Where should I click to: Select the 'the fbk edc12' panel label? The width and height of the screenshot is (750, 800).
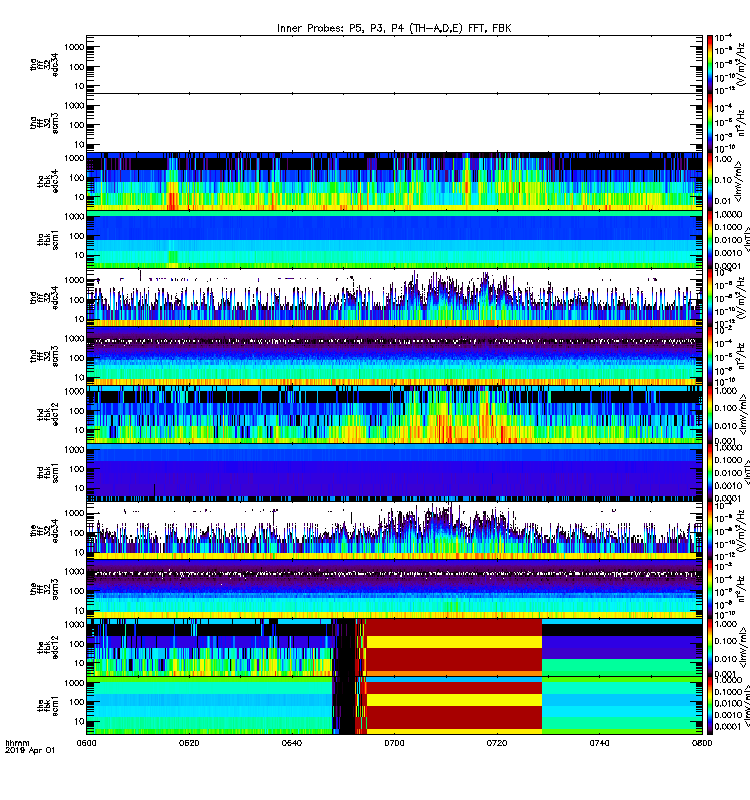click(x=48, y=647)
